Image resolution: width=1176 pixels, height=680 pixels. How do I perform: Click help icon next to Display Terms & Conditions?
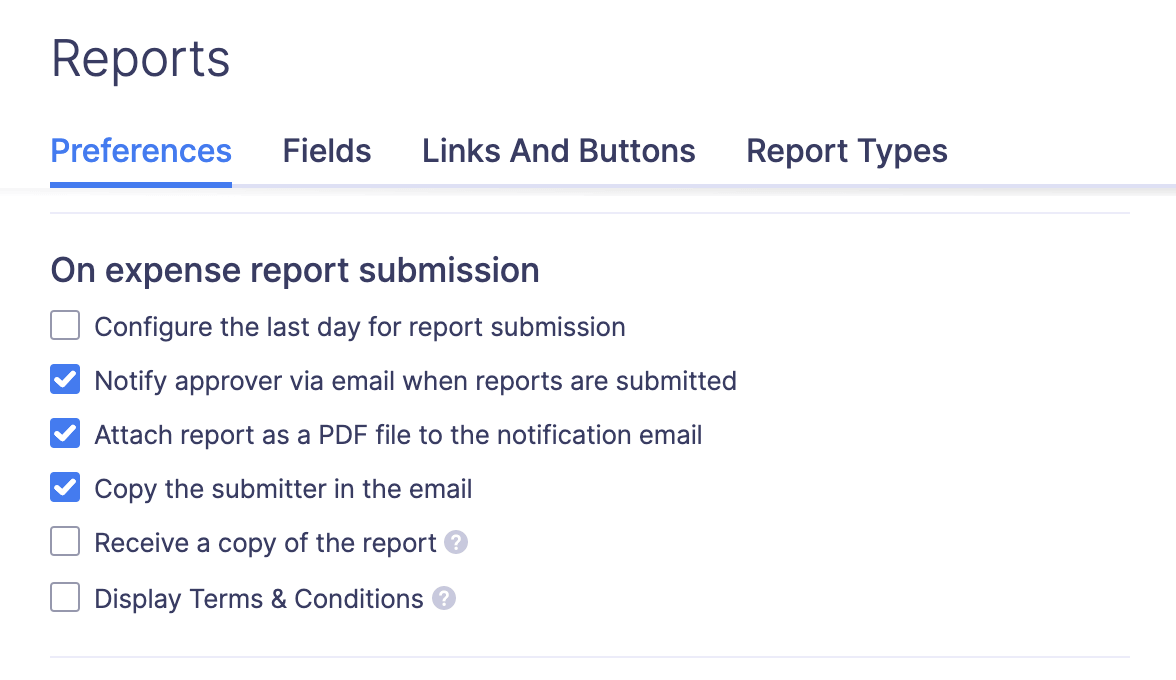[x=444, y=599]
